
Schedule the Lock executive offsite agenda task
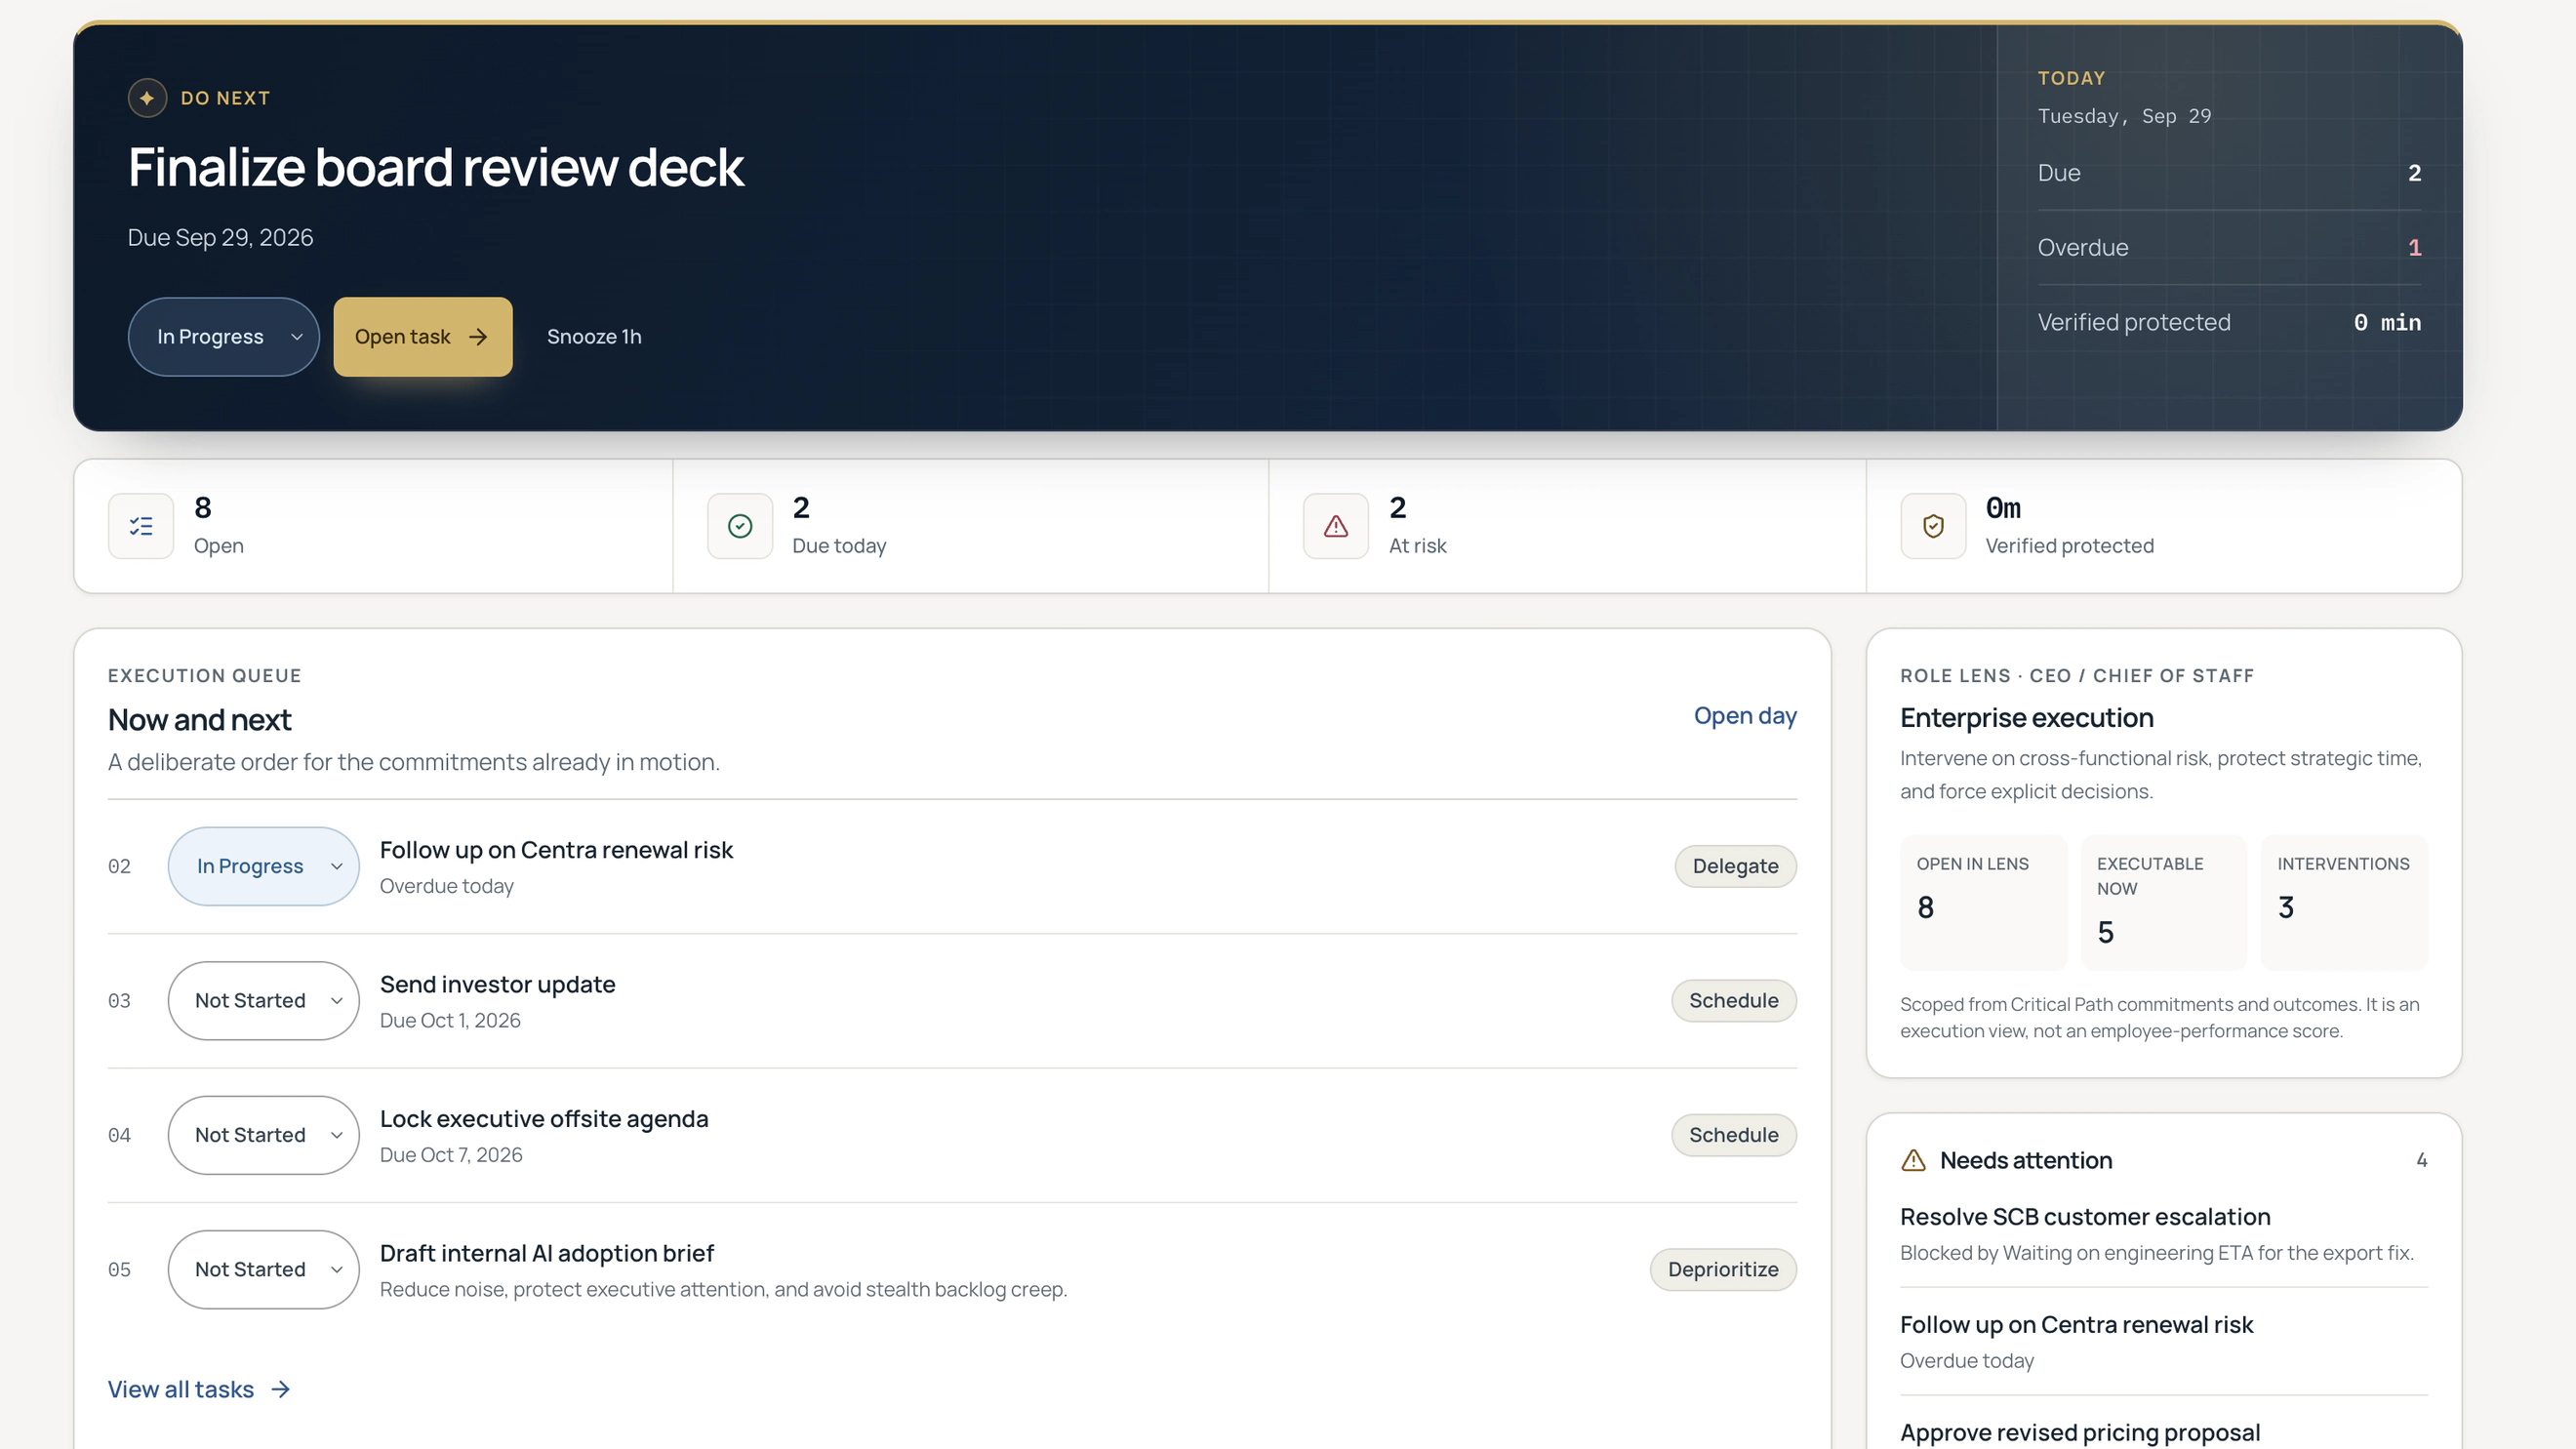coord(1734,1135)
